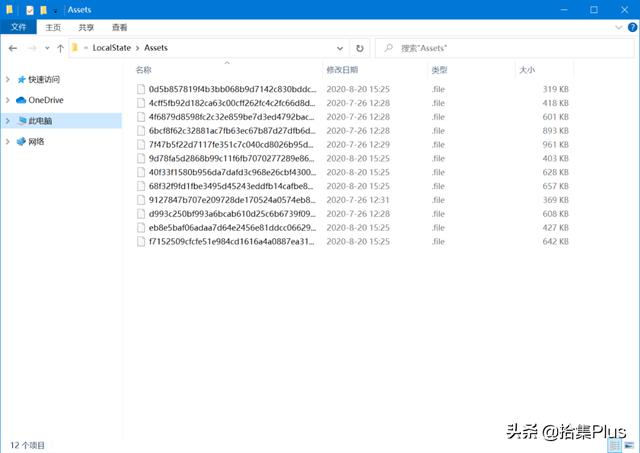Click the Back navigation arrow
This screenshot has height=453, width=640.
13,47
